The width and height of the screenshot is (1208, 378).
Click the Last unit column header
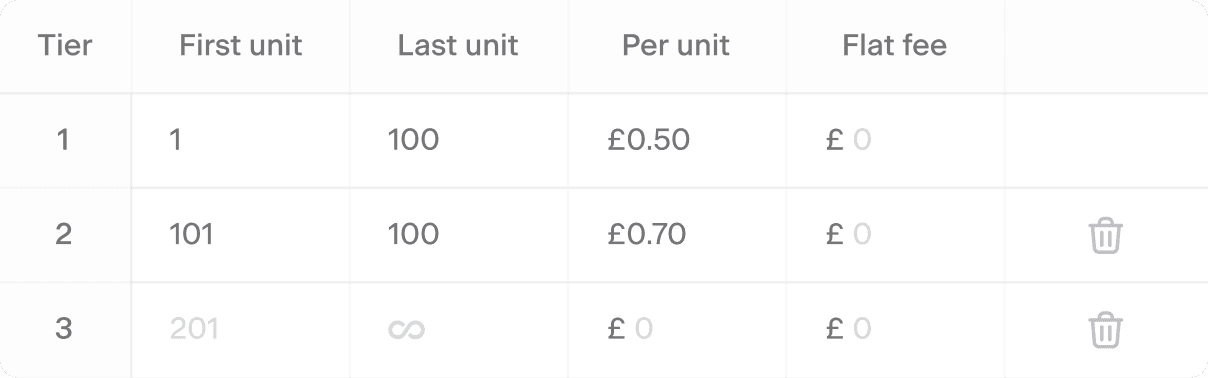[x=458, y=45]
